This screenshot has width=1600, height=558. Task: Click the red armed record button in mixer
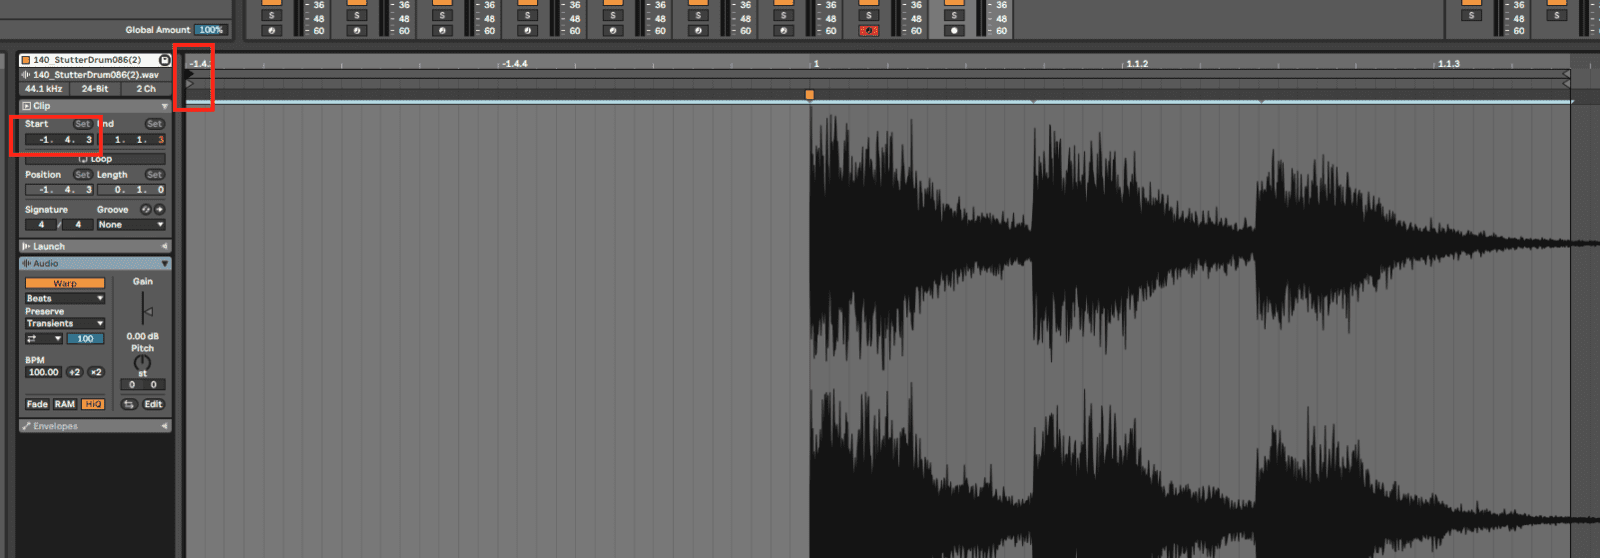coord(868,31)
